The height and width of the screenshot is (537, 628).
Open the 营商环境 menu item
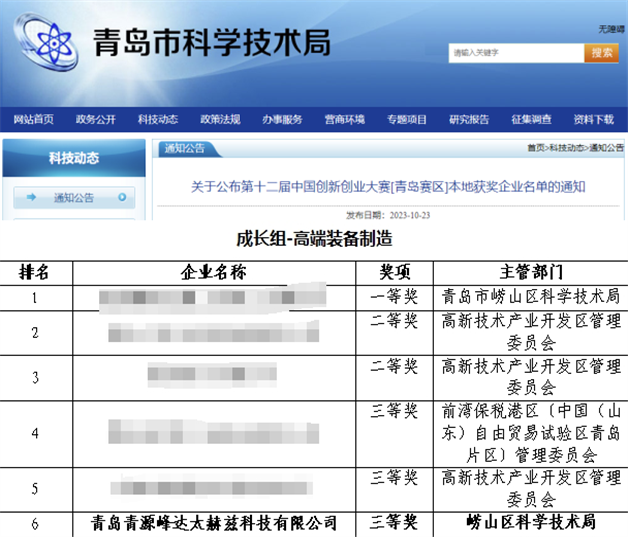tap(344, 120)
